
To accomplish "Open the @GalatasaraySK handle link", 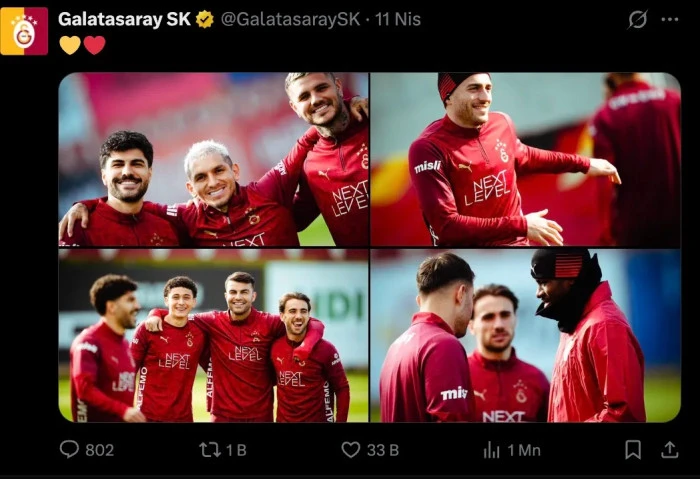I will coord(291,19).
